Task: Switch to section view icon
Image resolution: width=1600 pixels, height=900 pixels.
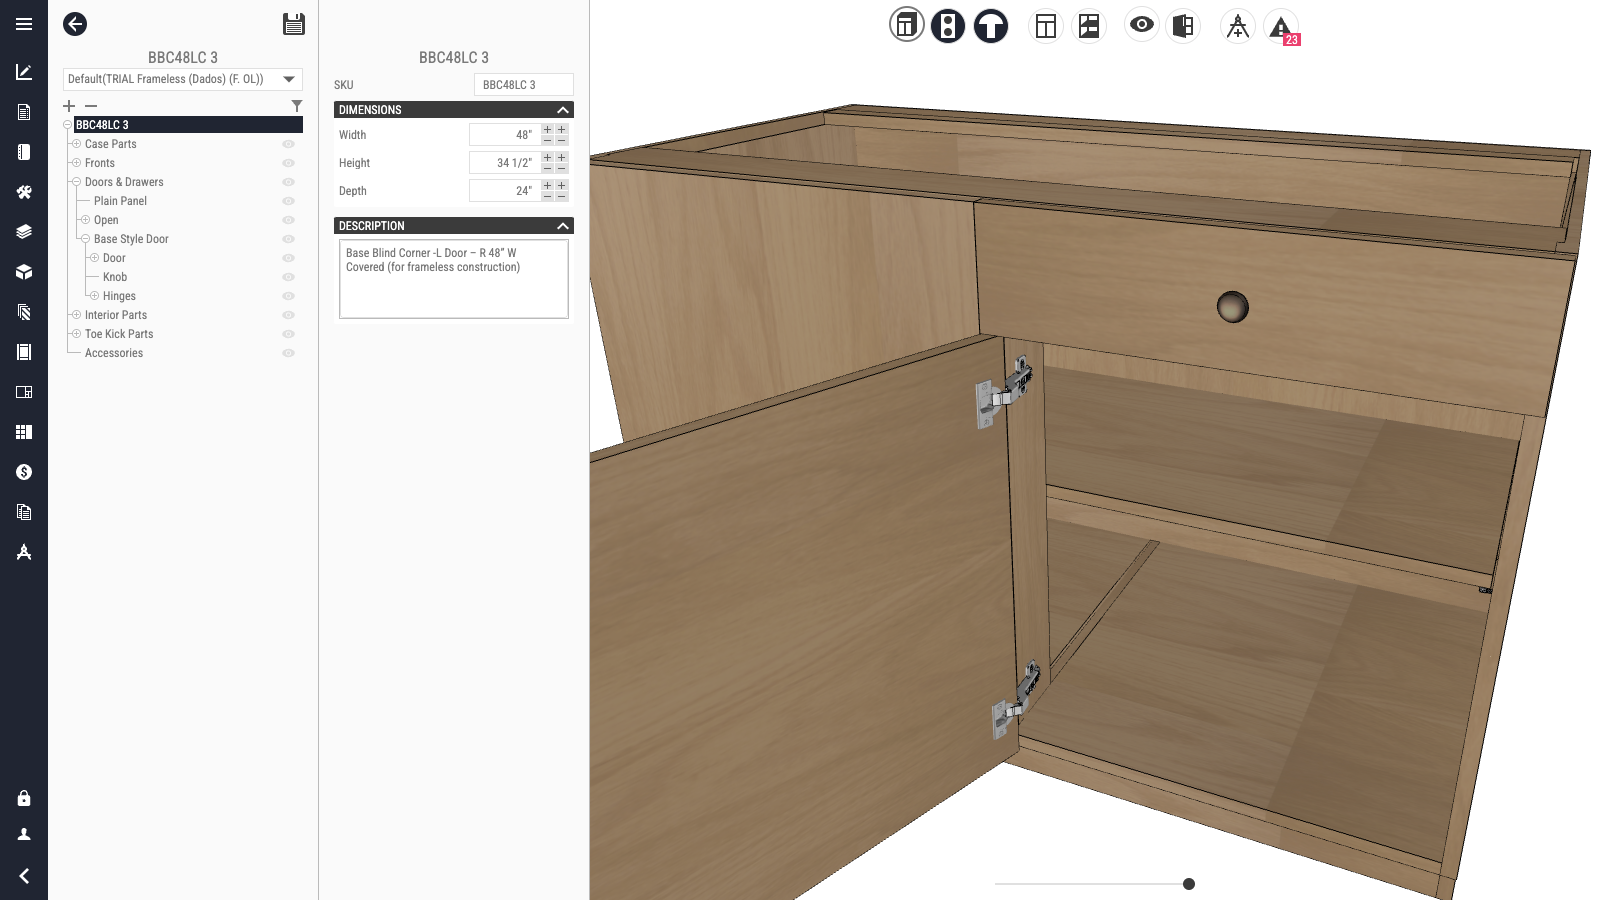Action: (x=1089, y=25)
